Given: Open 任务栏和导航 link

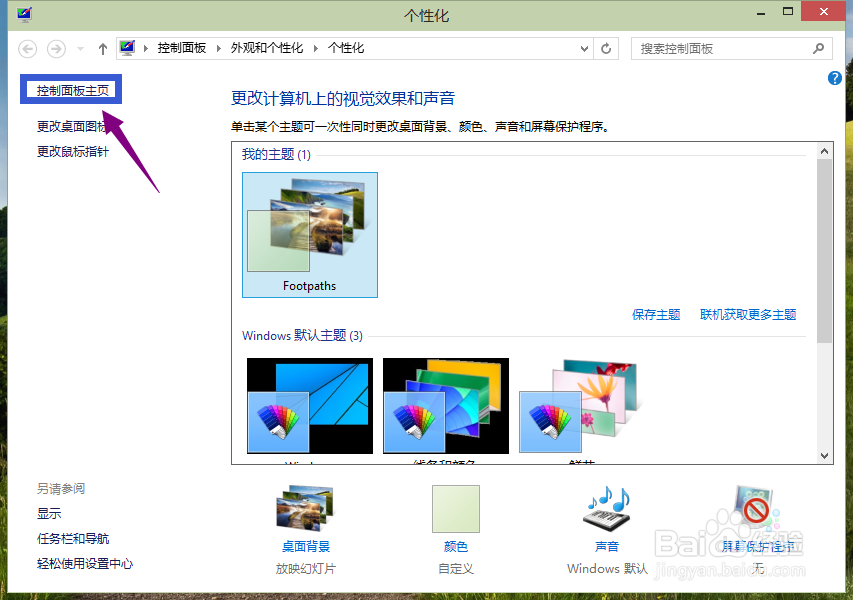Looking at the screenshot, I should (73, 538).
